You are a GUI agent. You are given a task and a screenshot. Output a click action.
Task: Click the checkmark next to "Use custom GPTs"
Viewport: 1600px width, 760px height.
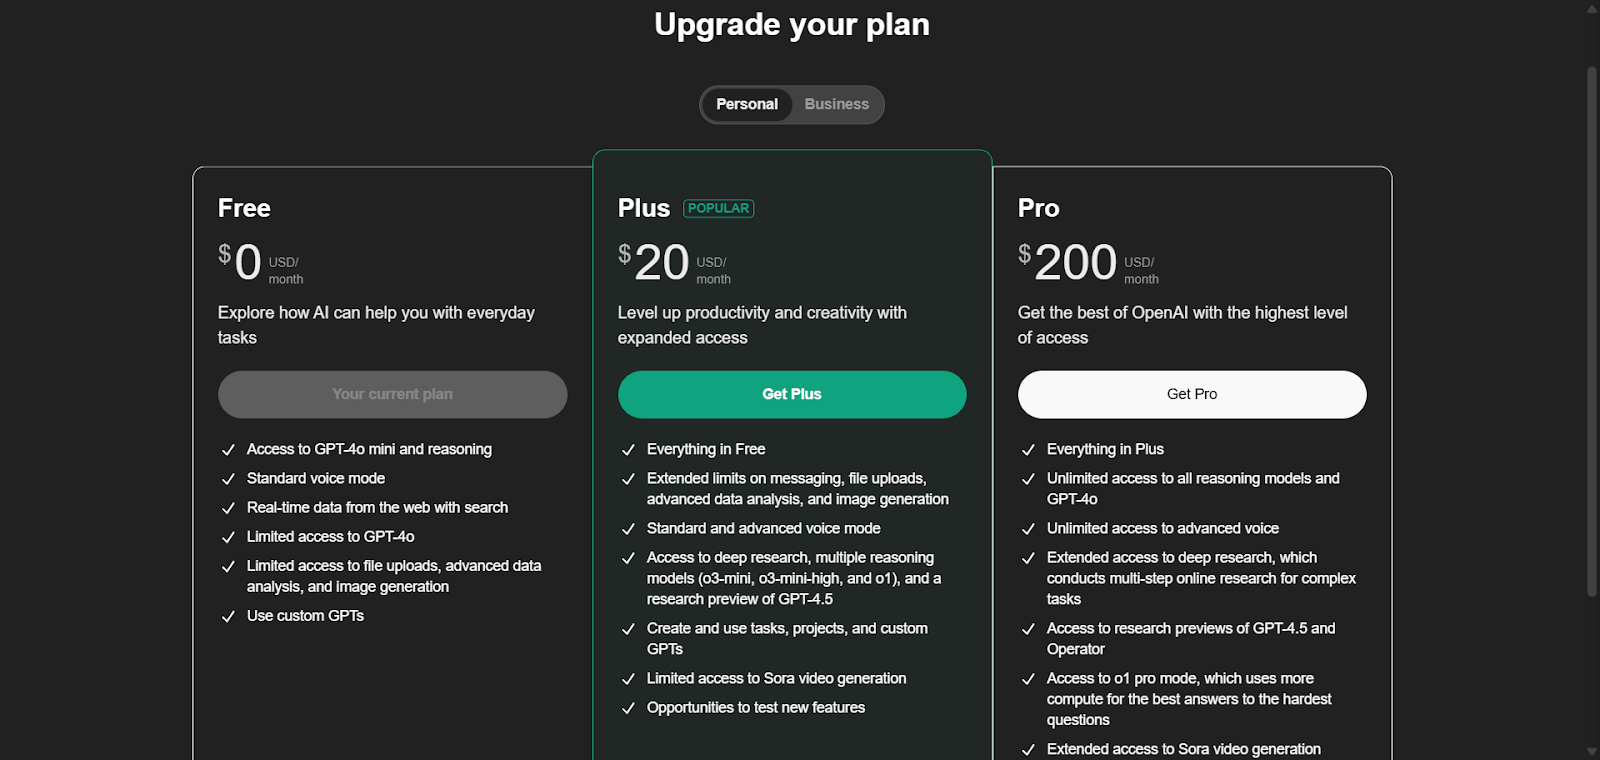tap(228, 616)
